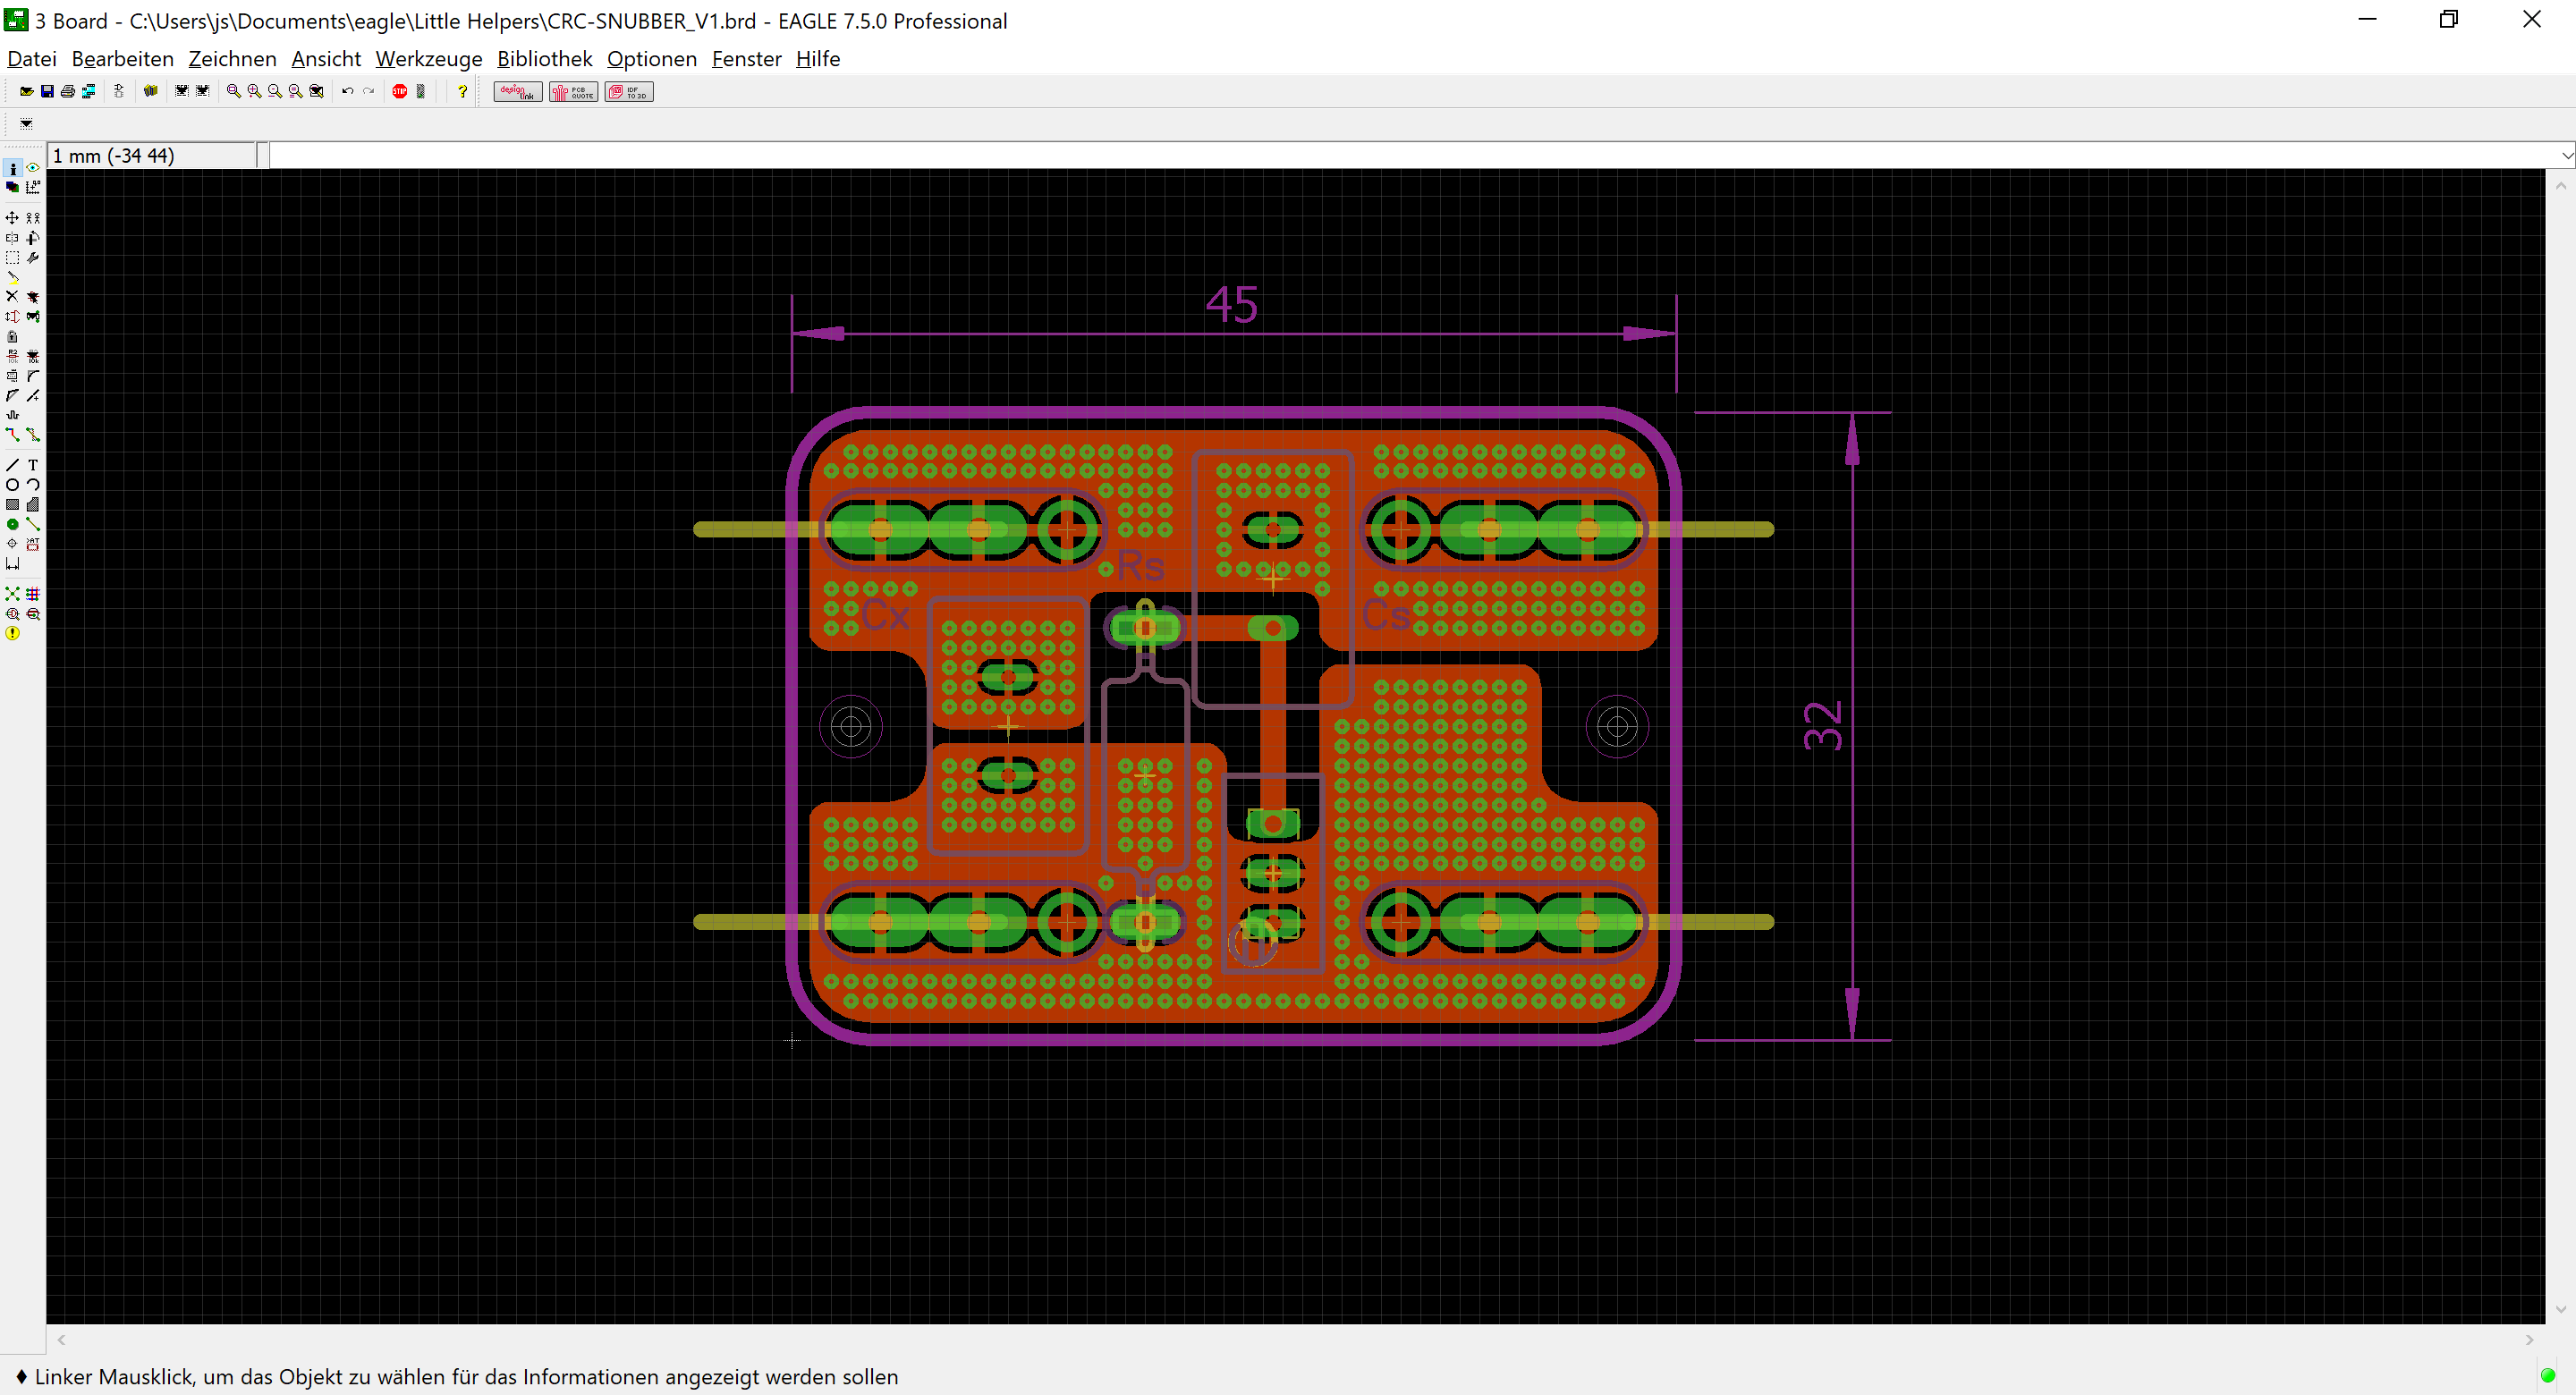This screenshot has width=2576, height=1395.
Task: Print the board layout
Action: [x=68, y=91]
